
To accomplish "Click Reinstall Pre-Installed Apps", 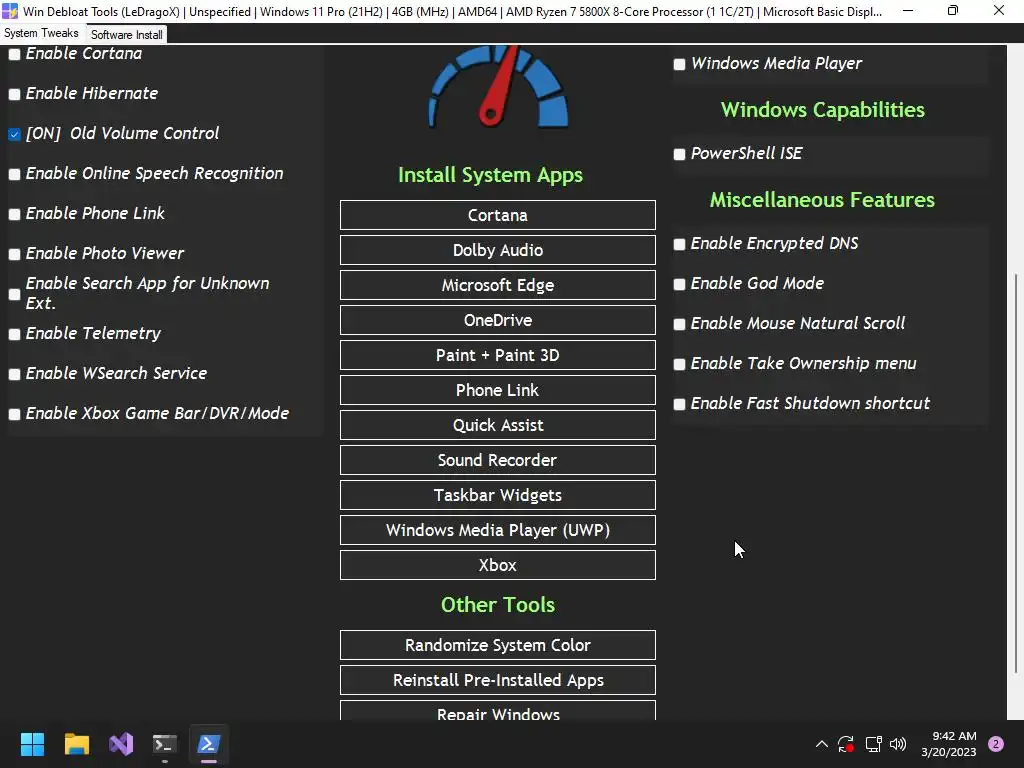I will 498,680.
